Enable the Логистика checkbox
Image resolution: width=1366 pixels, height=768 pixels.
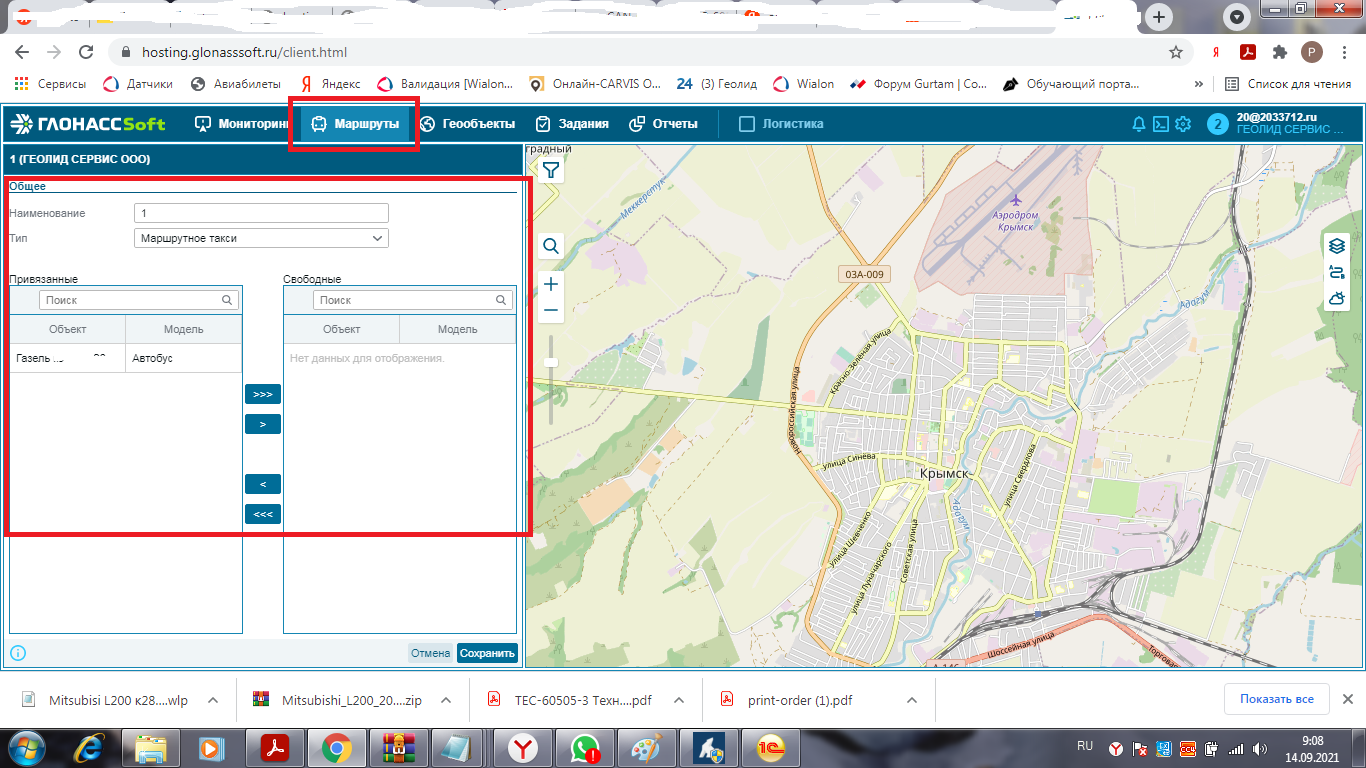pyautogui.click(x=746, y=124)
